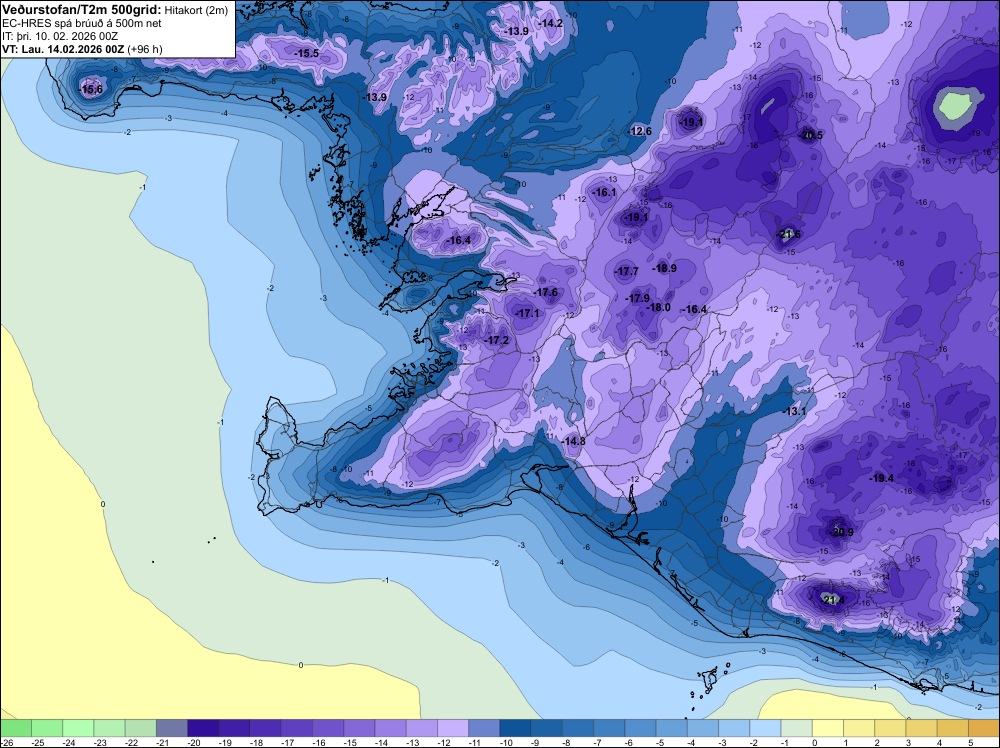The height and width of the screenshot is (748, 1000).
Task: Click the '-16.1' temperature label on map
Action: click(604, 193)
